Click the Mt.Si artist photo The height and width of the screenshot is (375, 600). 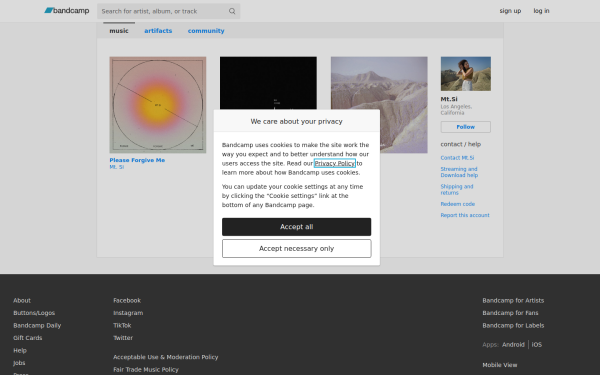[x=466, y=74]
